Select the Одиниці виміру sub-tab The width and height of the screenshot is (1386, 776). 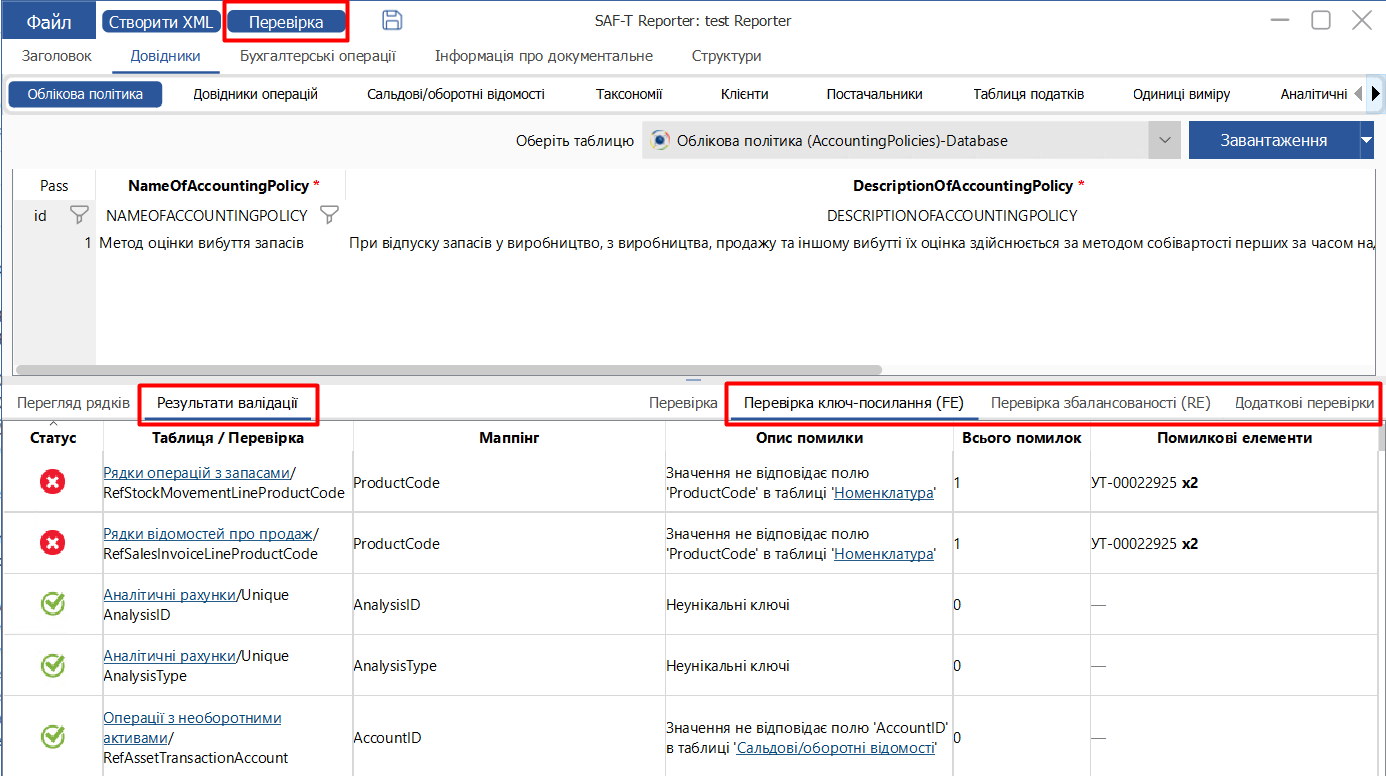1182,94
